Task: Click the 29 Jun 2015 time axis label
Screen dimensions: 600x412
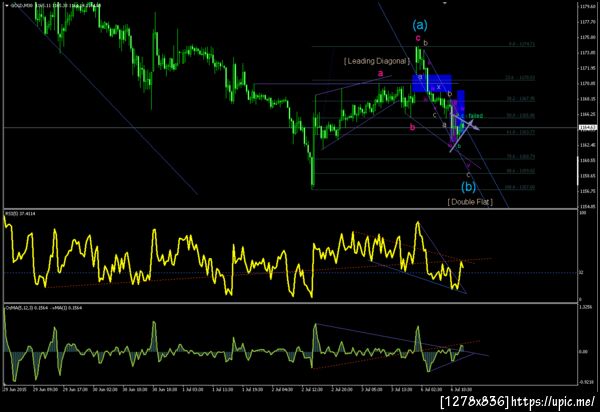Action: coord(13,389)
